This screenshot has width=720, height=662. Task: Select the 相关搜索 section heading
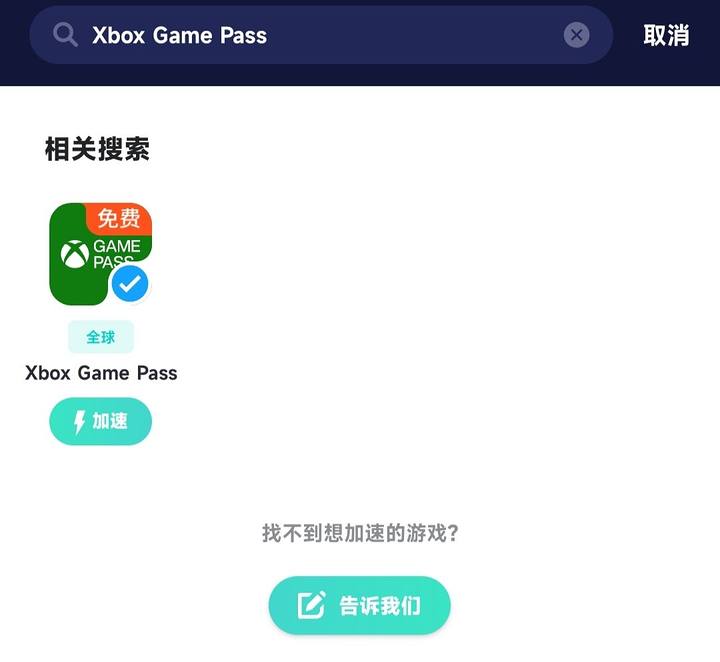(x=97, y=149)
